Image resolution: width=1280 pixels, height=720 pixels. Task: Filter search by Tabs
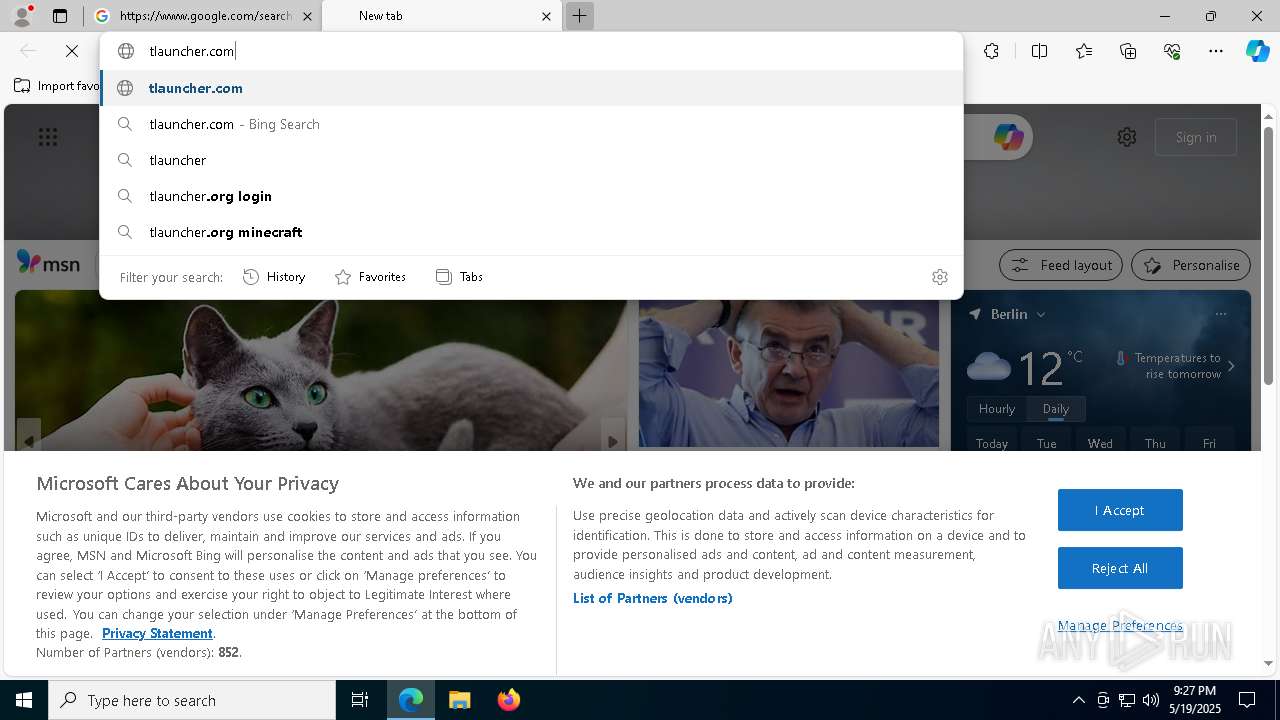click(459, 277)
